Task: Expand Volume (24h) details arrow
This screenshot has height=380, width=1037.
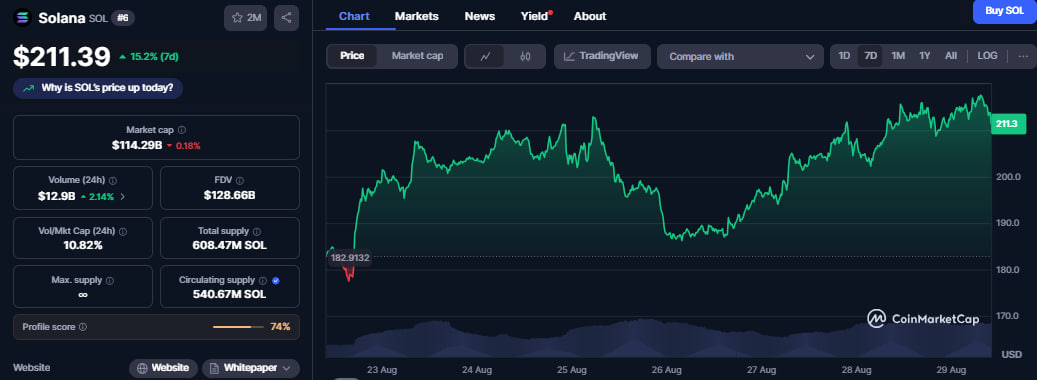Action: pyautogui.click(x=122, y=196)
